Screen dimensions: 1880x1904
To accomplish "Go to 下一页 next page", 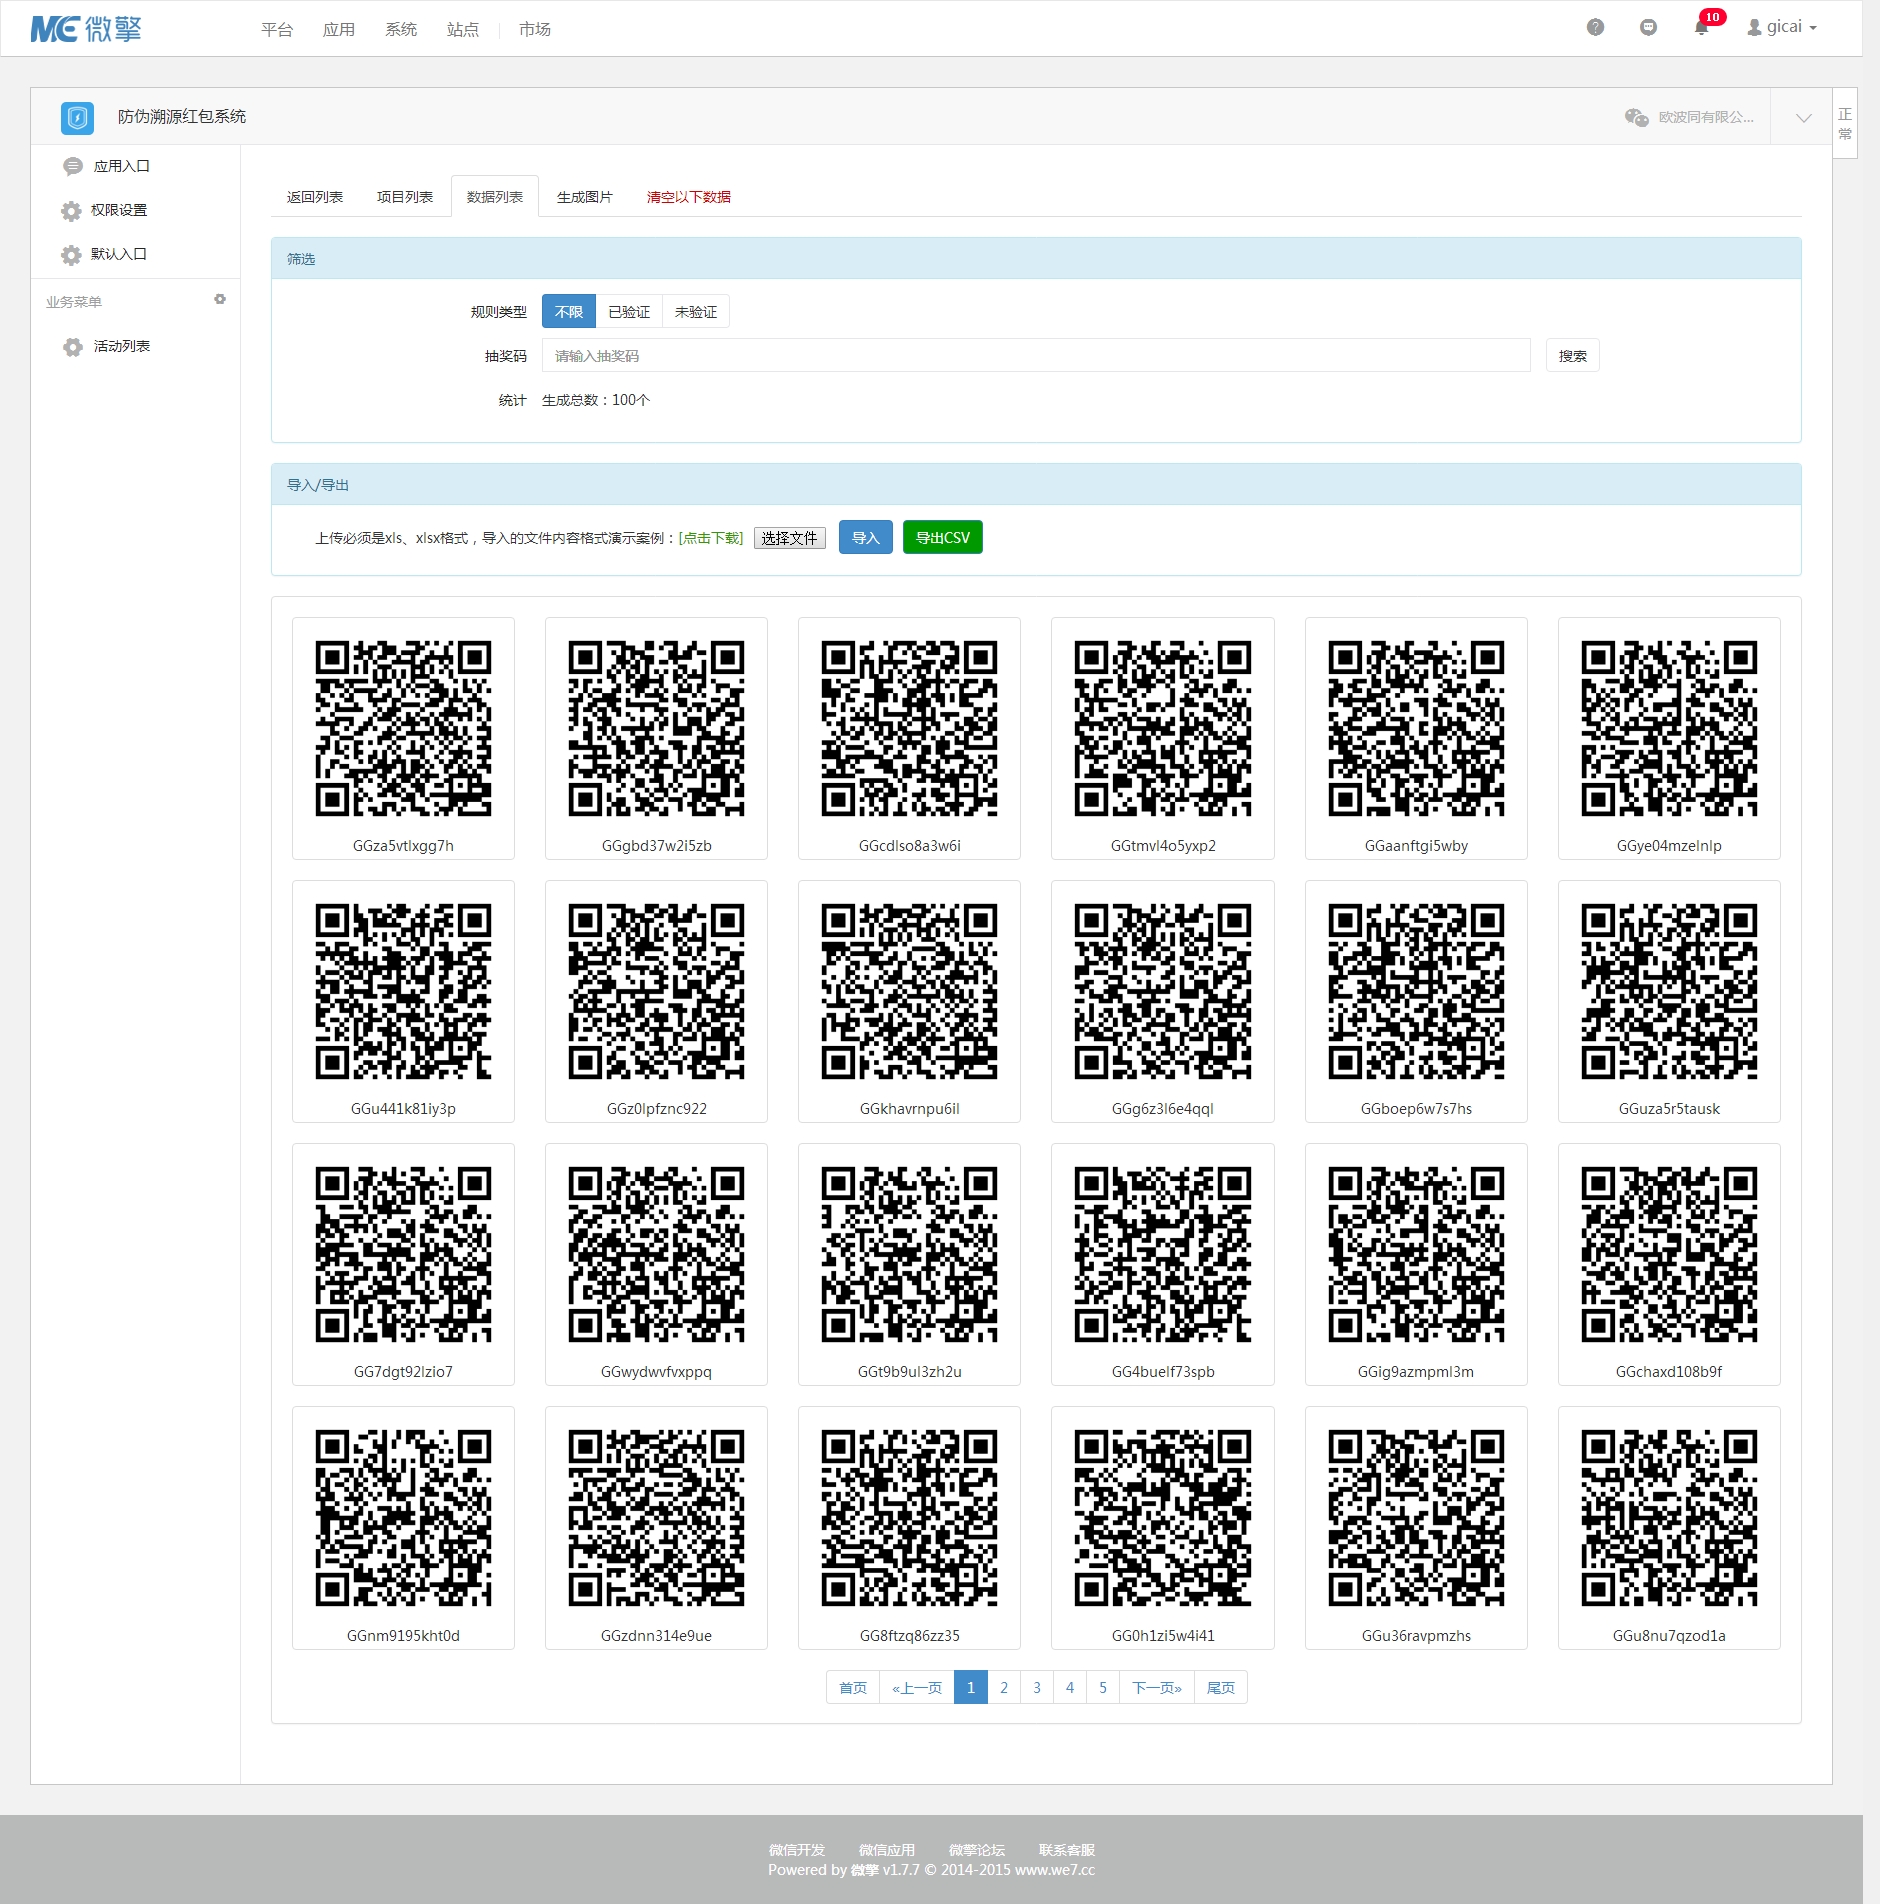I will point(1157,1688).
